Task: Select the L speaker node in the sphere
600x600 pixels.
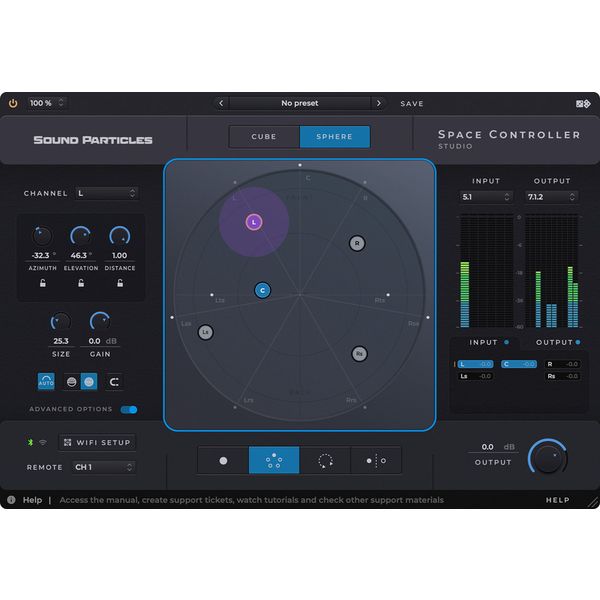Action: pos(254,222)
